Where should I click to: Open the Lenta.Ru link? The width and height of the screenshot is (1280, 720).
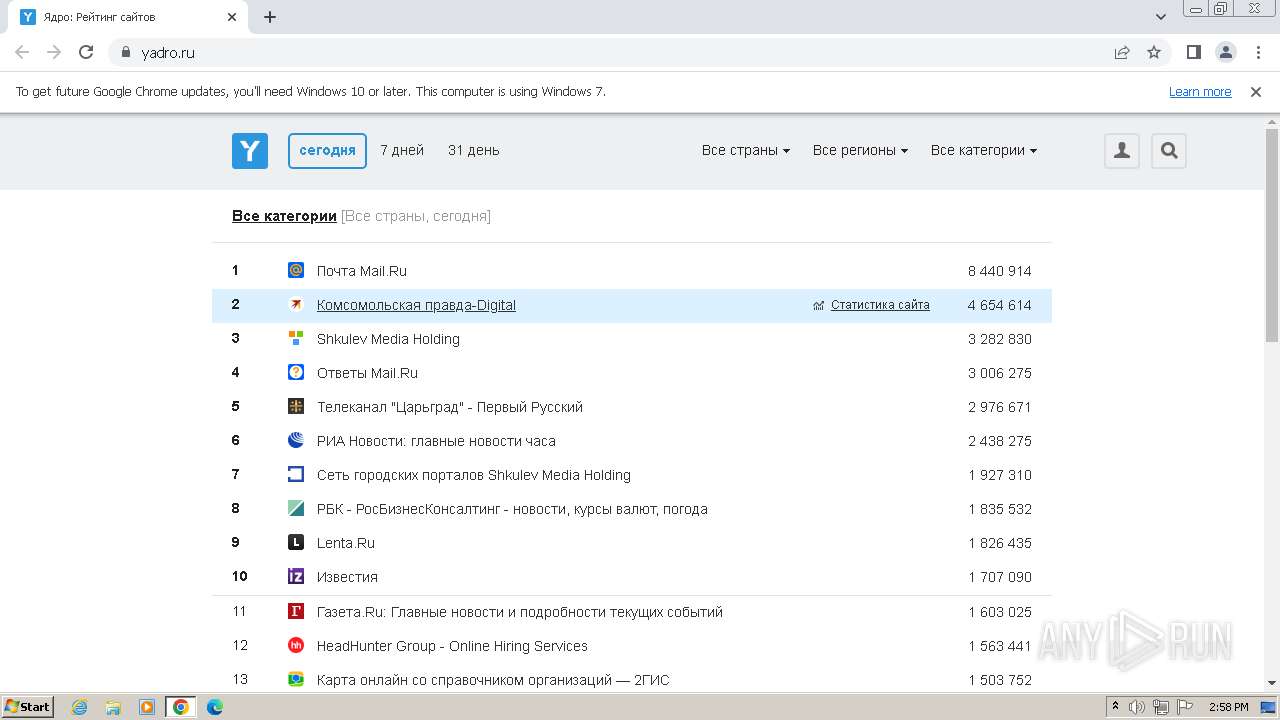coord(346,543)
